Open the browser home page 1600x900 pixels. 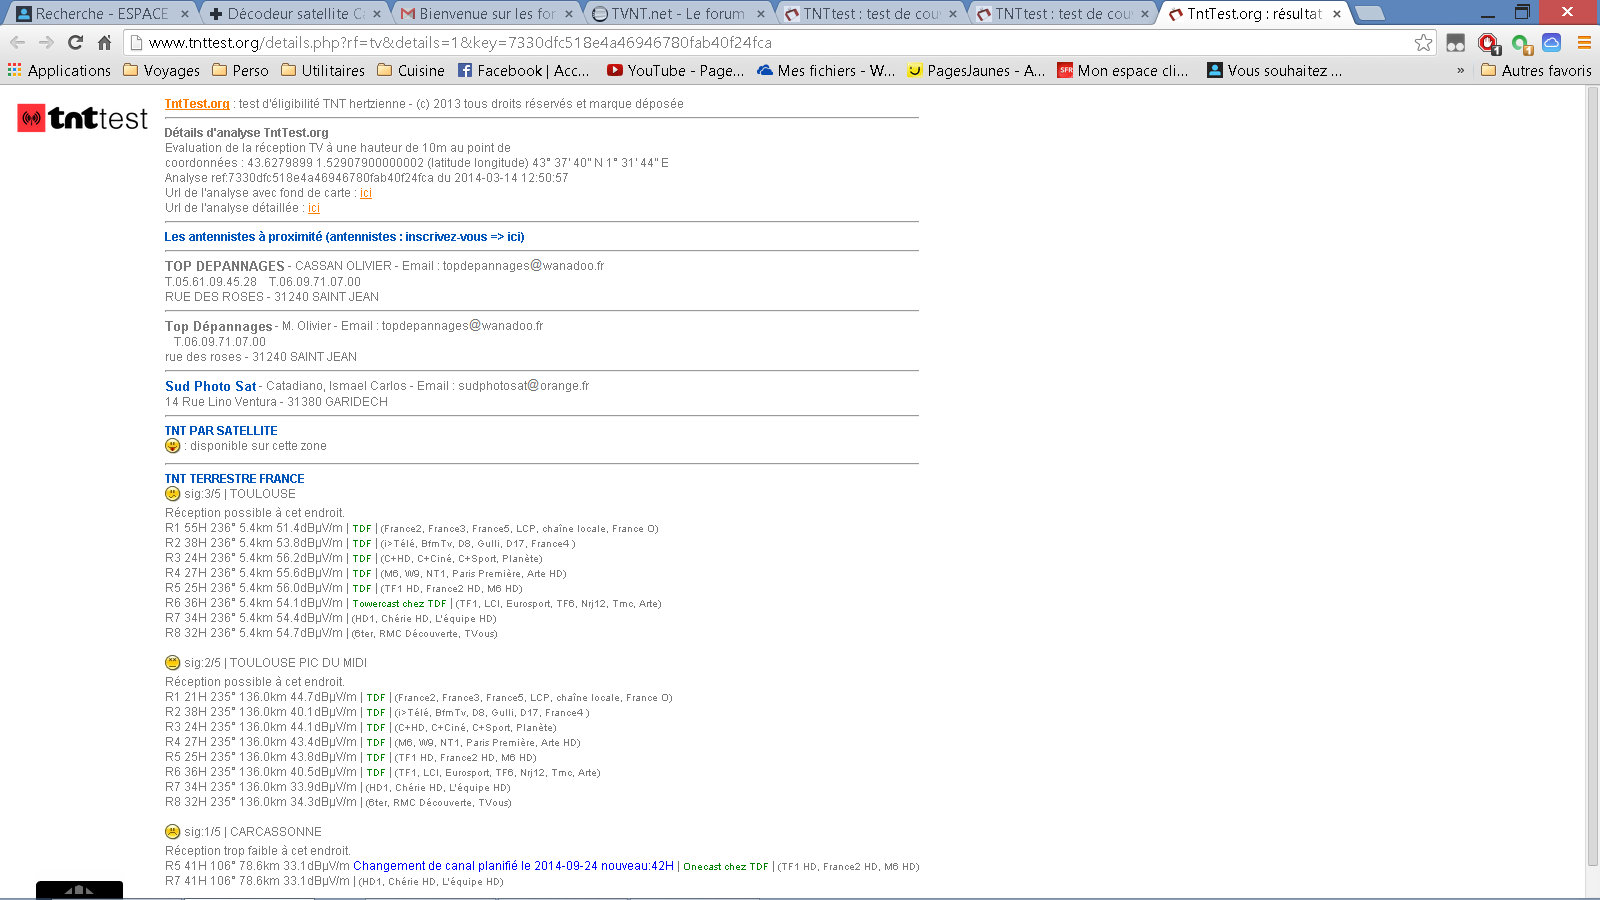pyautogui.click(x=104, y=43)
